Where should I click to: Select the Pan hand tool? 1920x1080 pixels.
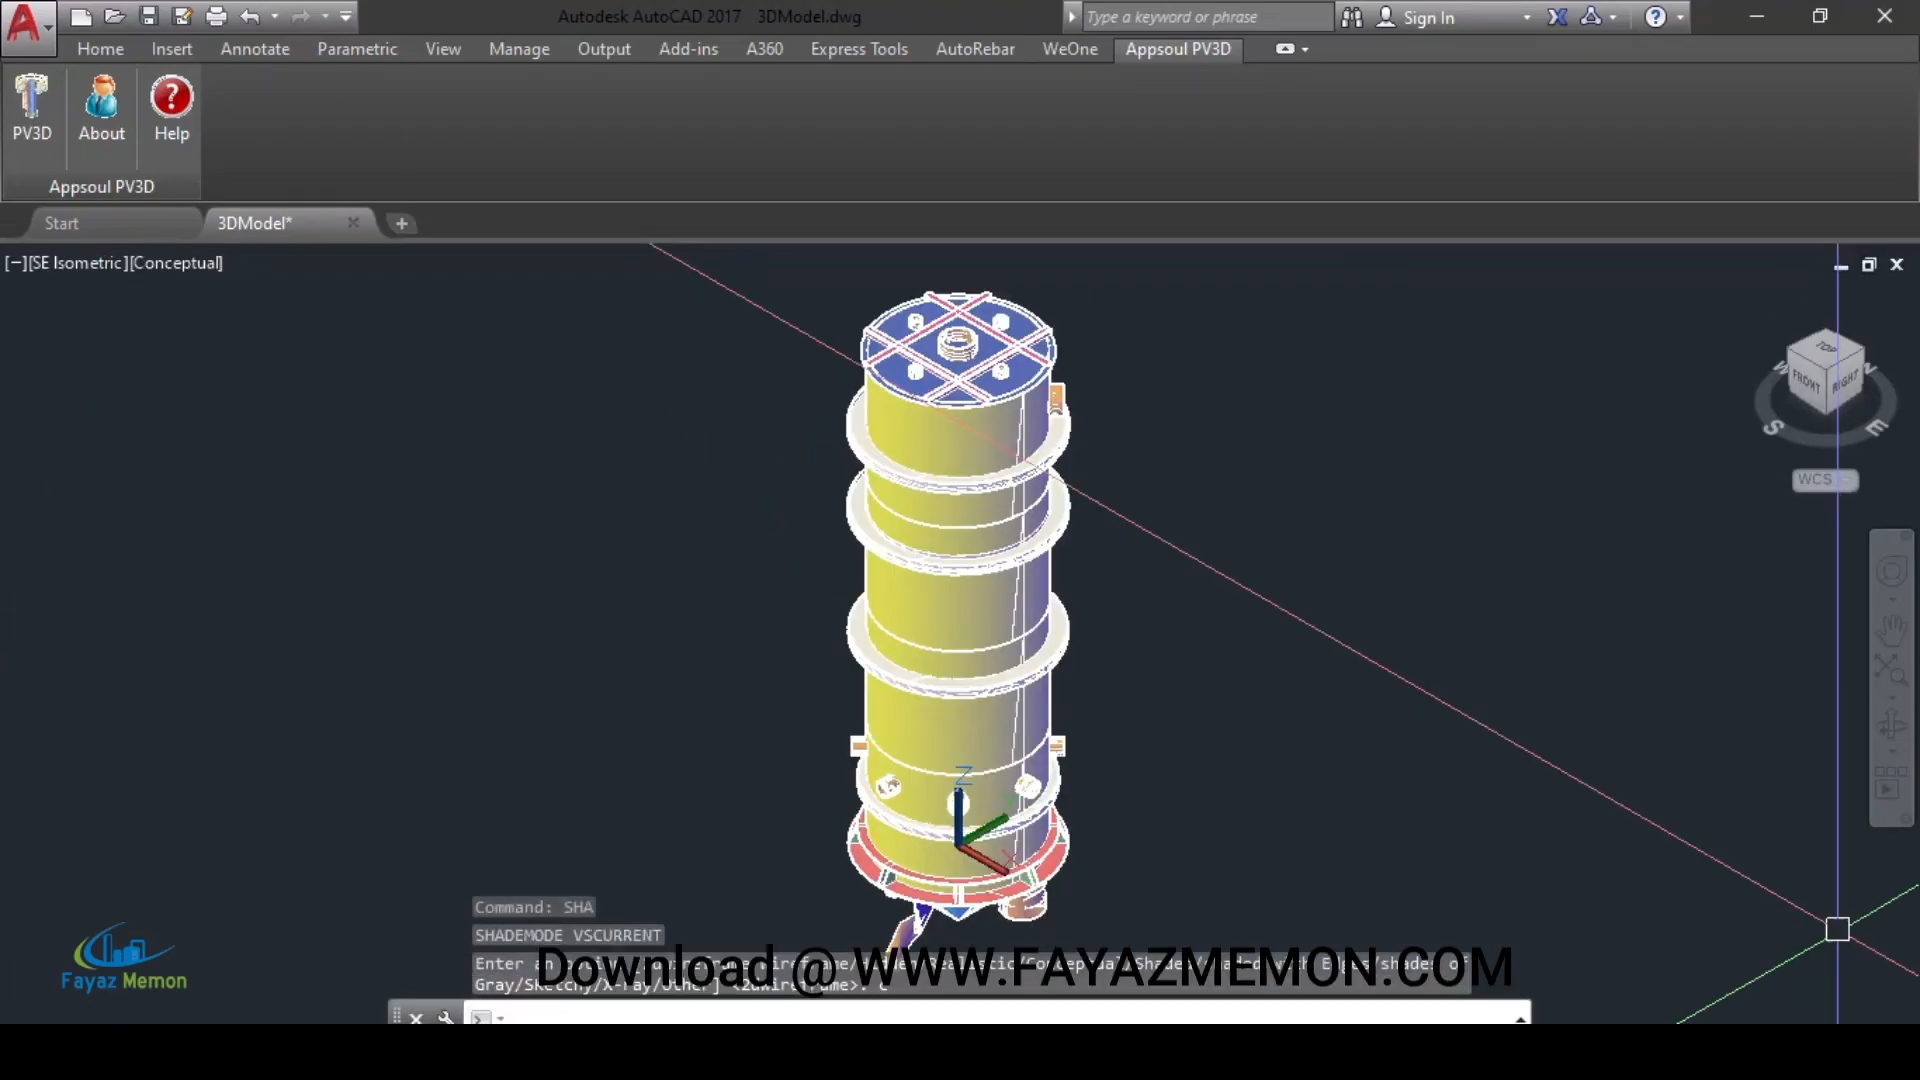1891,630
